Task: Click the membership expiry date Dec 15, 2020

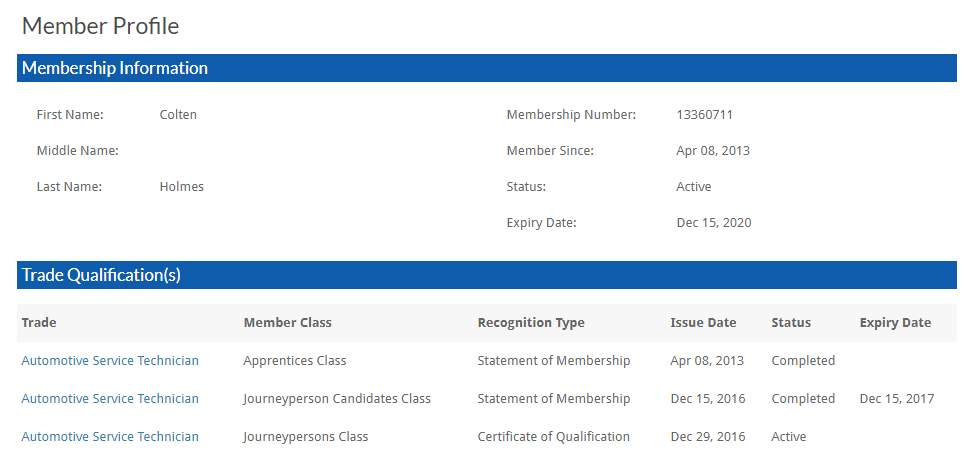Action: pos(714,222)
